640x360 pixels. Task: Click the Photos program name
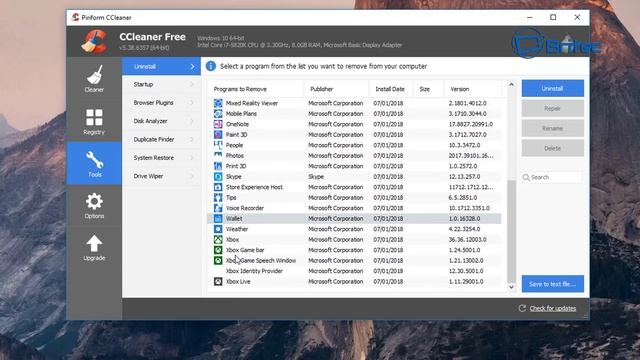pos(235,156)
